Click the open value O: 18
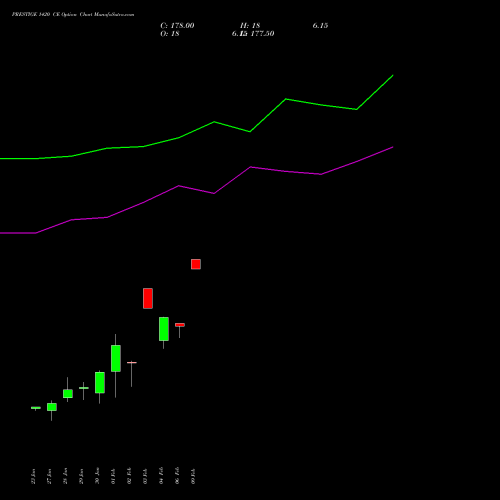The height and width of the screenshot is (500, 500). [x=170, y=34]
